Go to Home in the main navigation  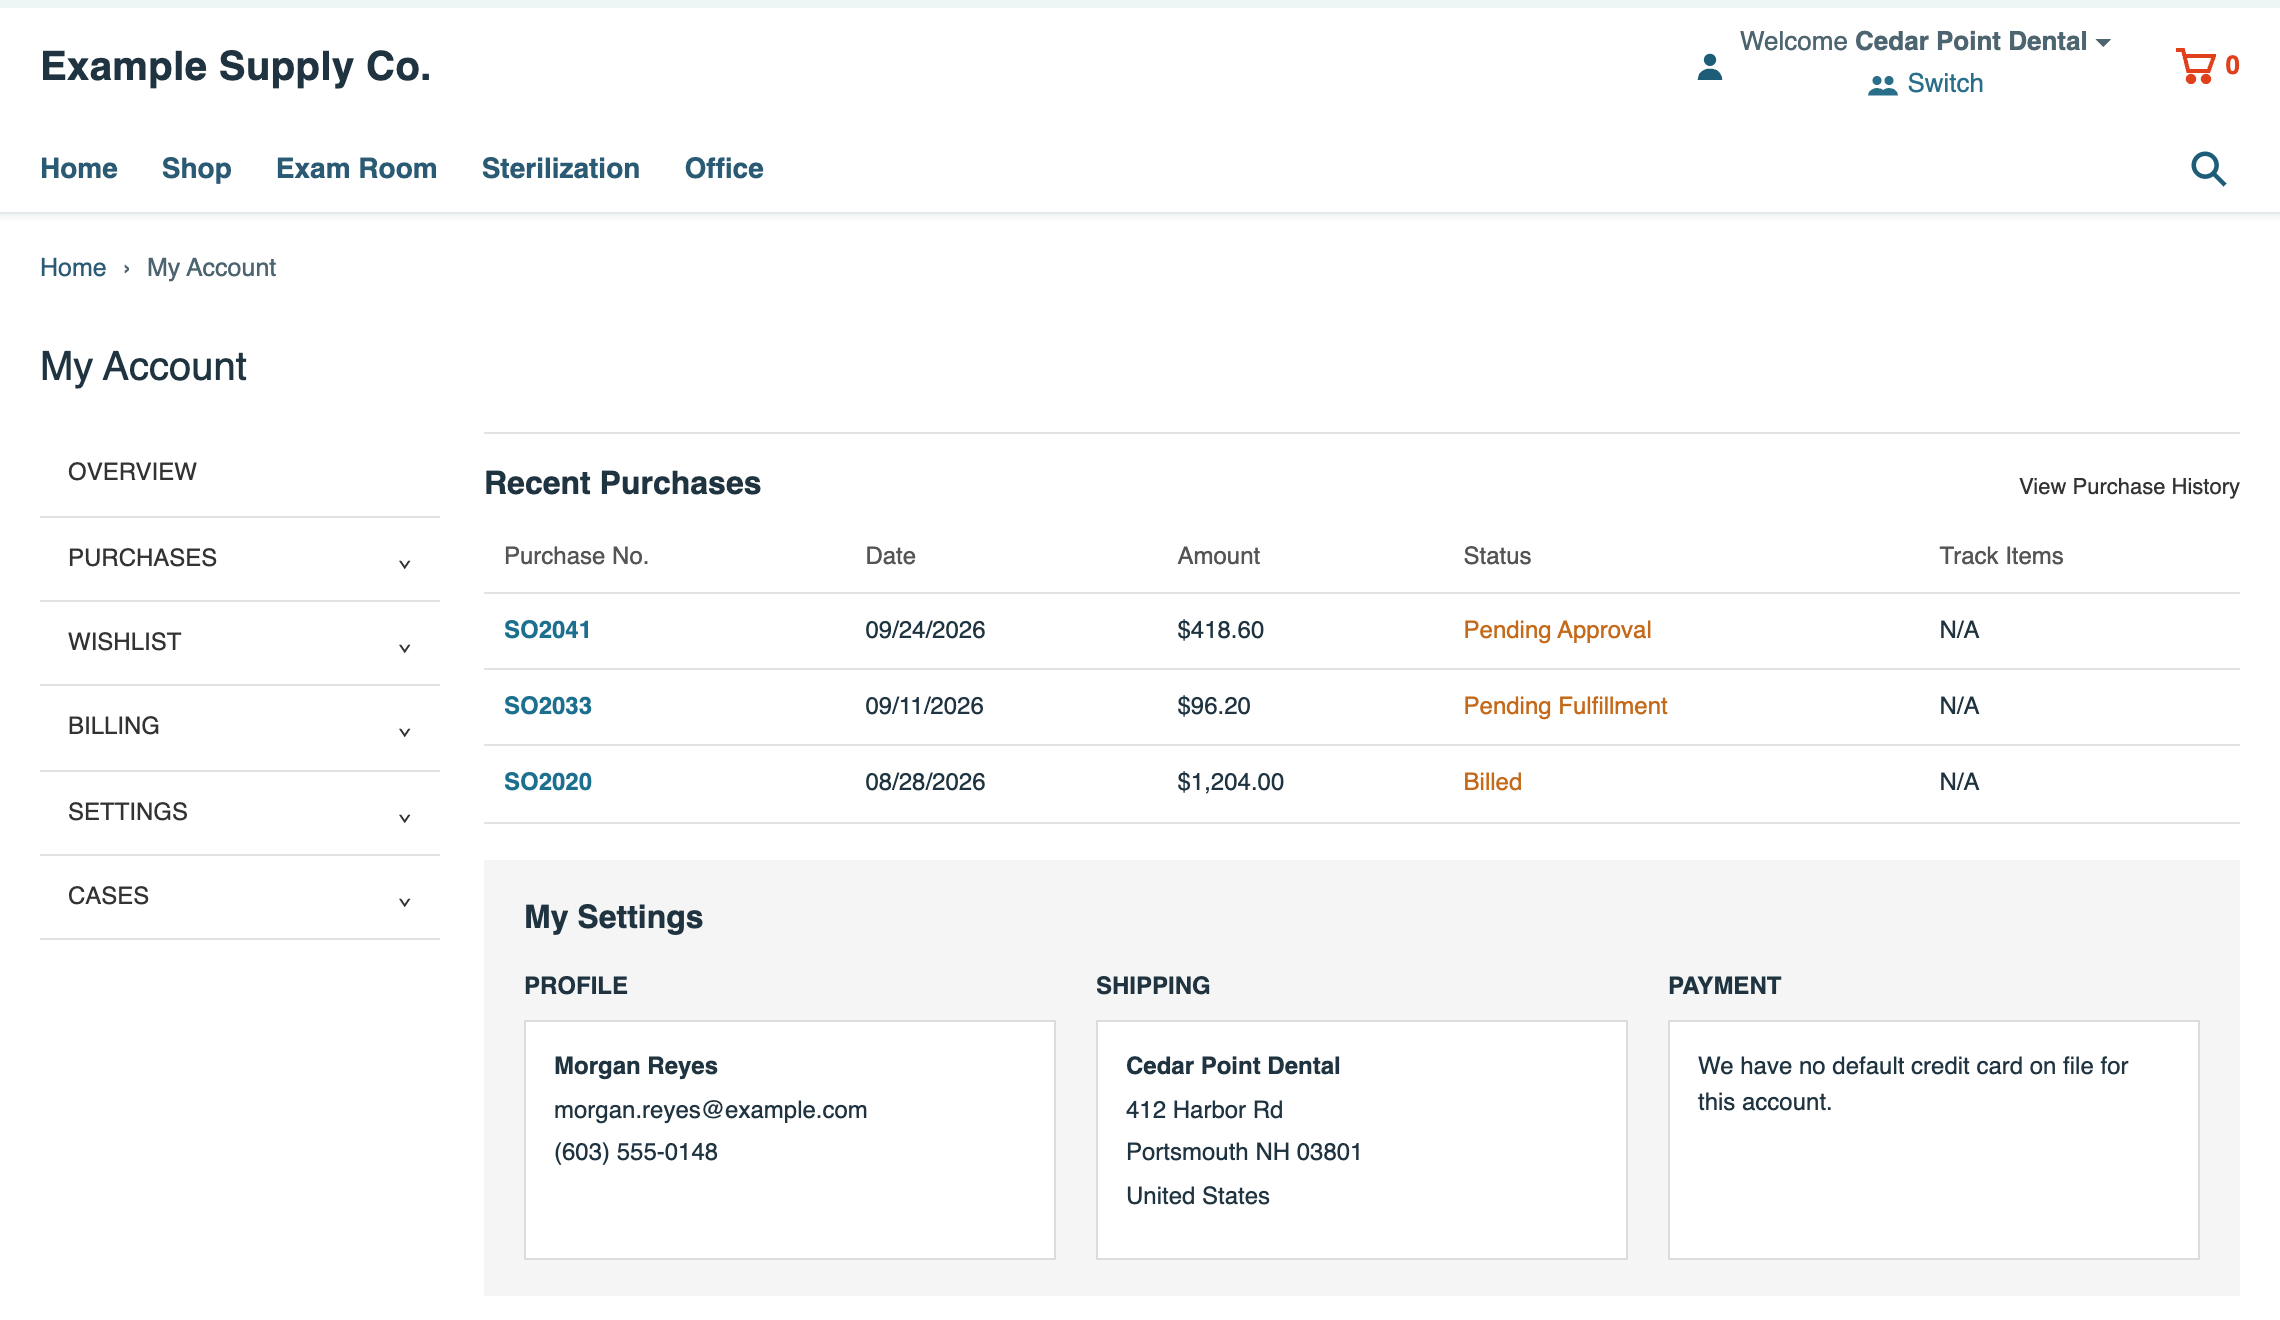click(79, 168)
